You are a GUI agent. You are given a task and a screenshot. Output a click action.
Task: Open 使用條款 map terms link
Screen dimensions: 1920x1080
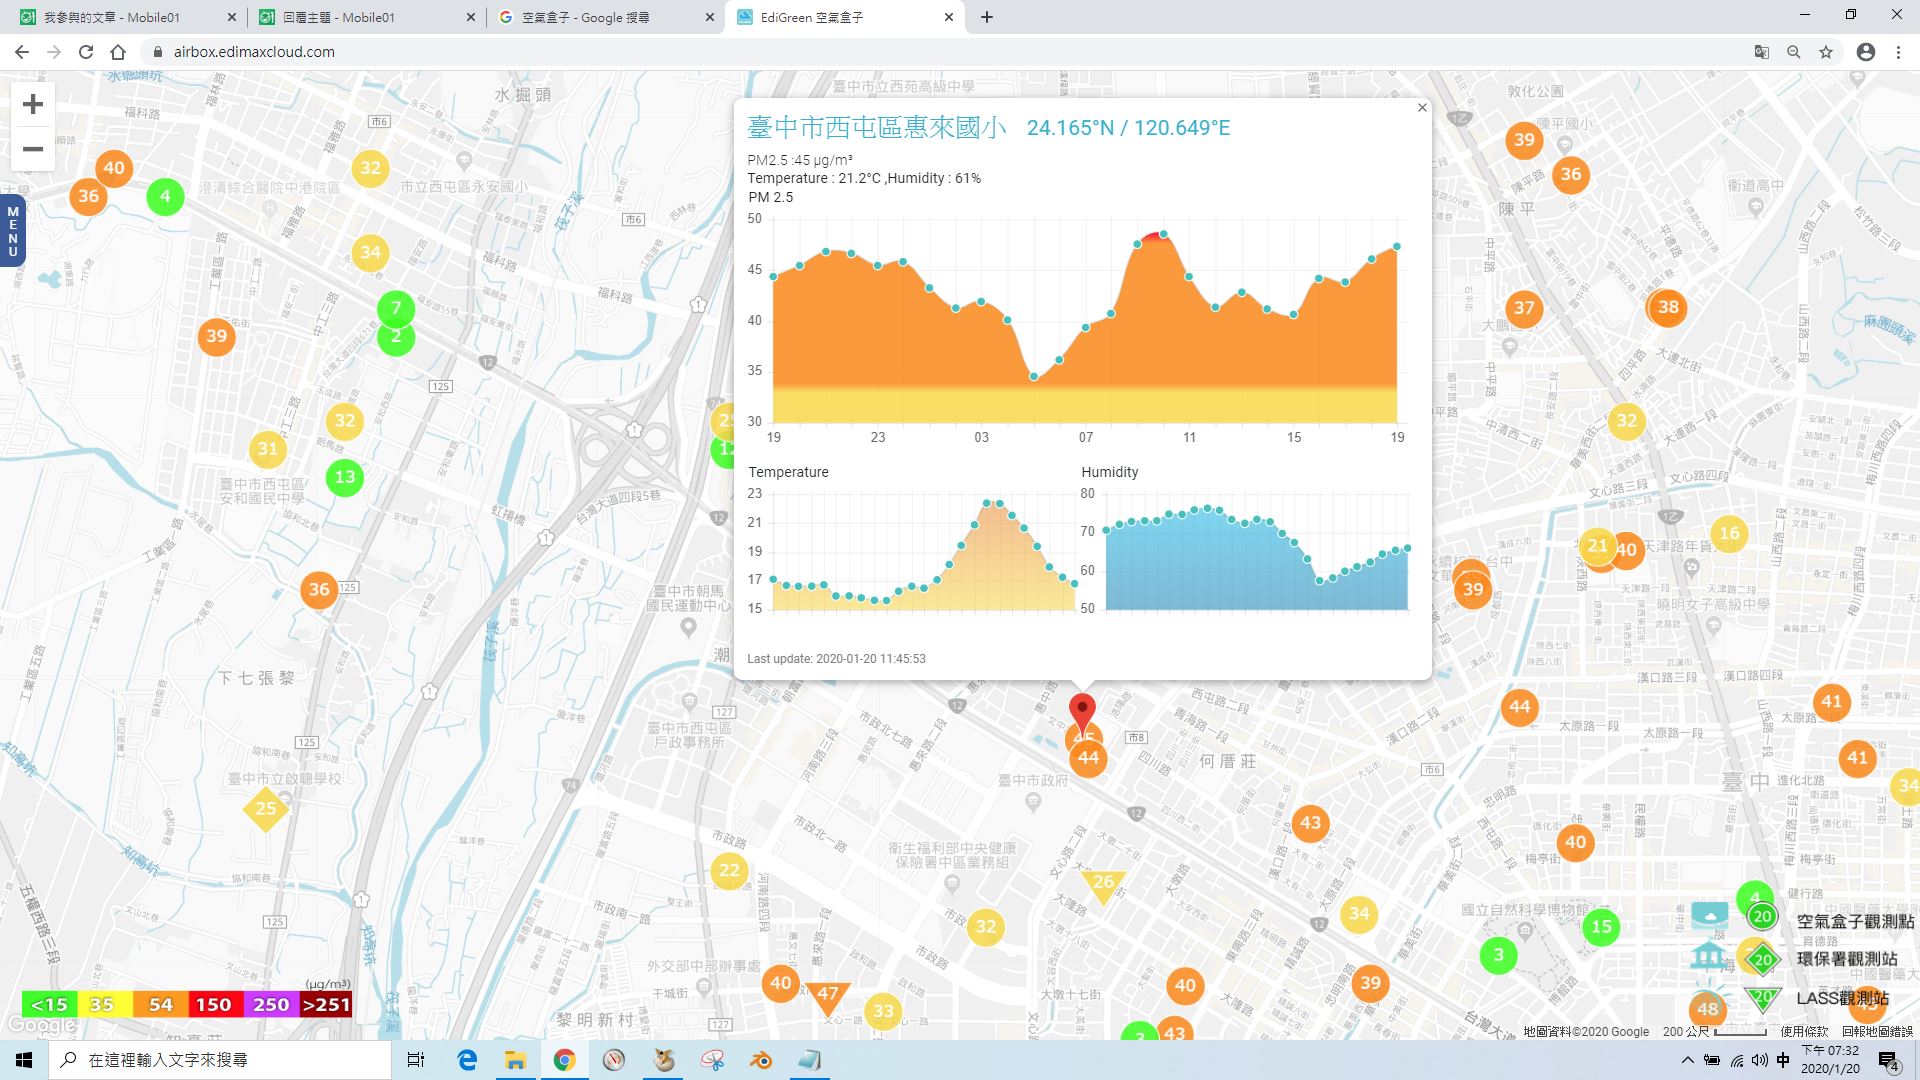pyautogui.click(x=1804, y=1031)
